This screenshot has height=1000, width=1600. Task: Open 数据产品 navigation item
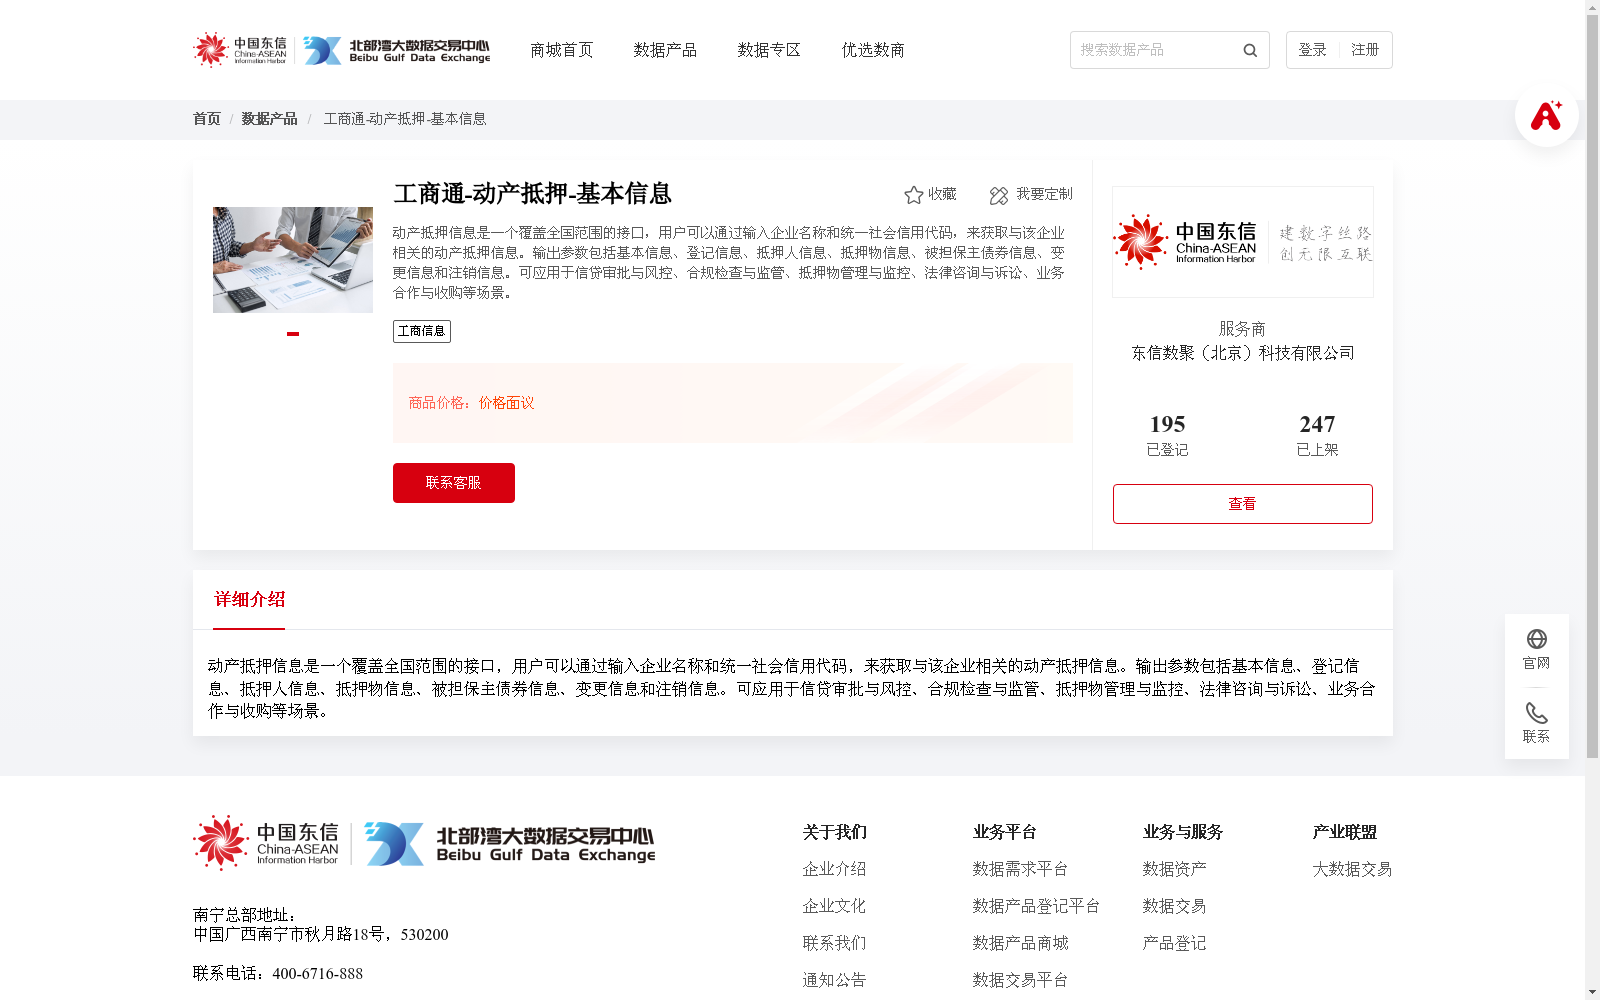(x=665, y=50)
